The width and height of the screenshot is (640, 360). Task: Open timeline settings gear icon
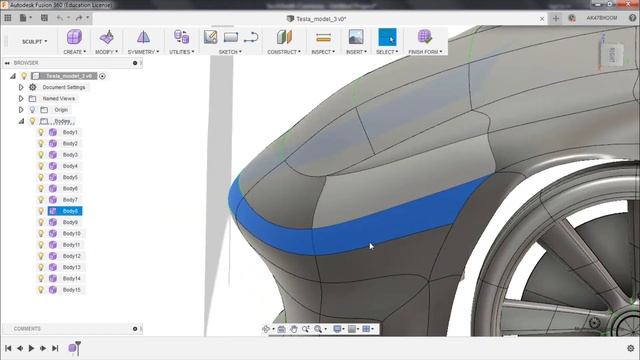pos(631,348)
